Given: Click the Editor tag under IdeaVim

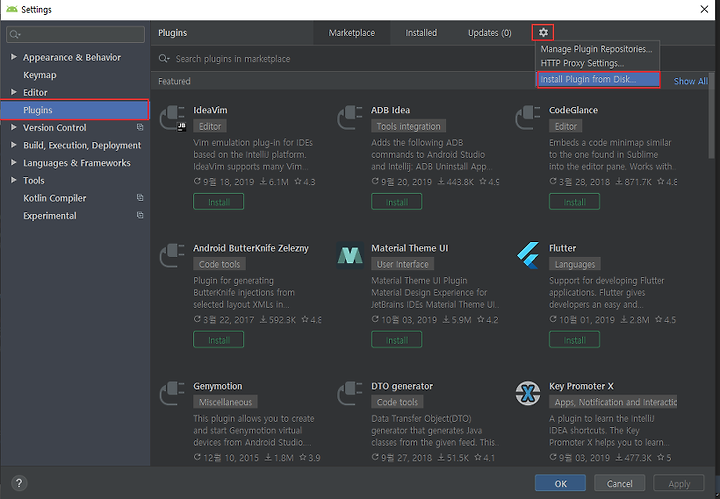Looking at the screenshot, I should [x=210, y=126].
